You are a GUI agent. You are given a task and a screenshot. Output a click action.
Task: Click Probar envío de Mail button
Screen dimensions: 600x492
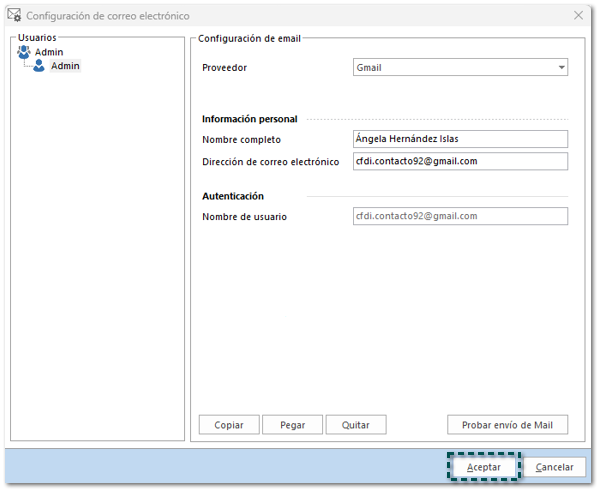pyautogui.click(x=507, y=425)
